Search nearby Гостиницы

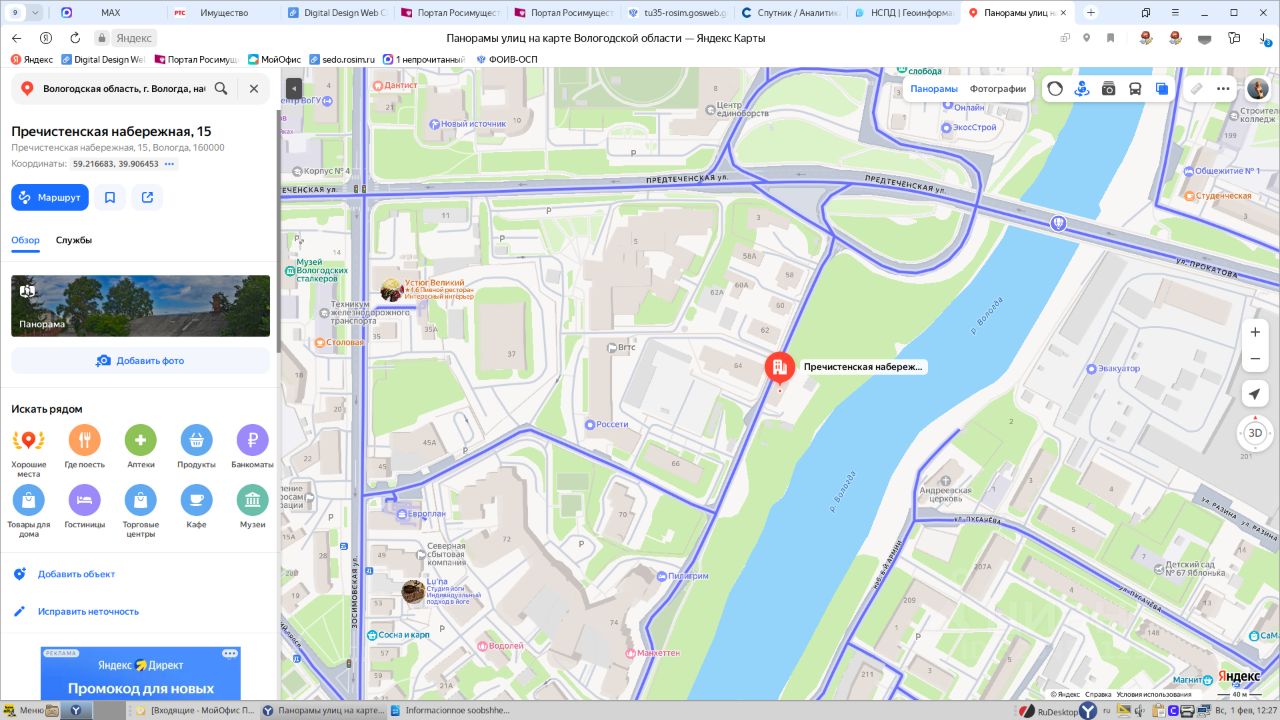85,507
